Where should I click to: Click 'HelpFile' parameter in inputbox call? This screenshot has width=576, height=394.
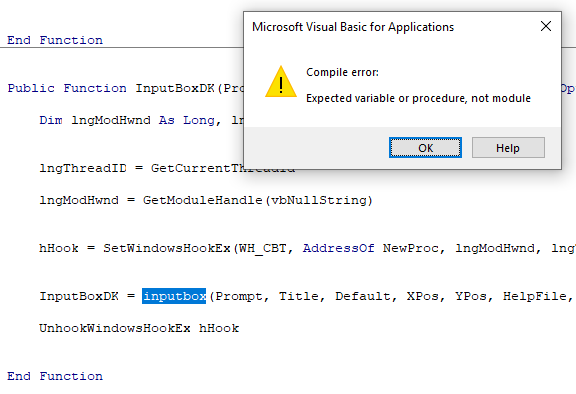coord(534,296)
